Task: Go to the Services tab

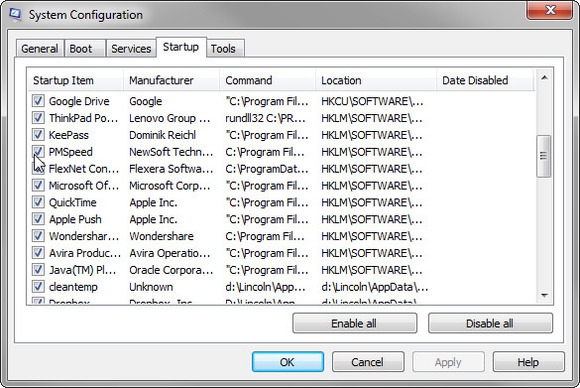Action: coord(131,48)
